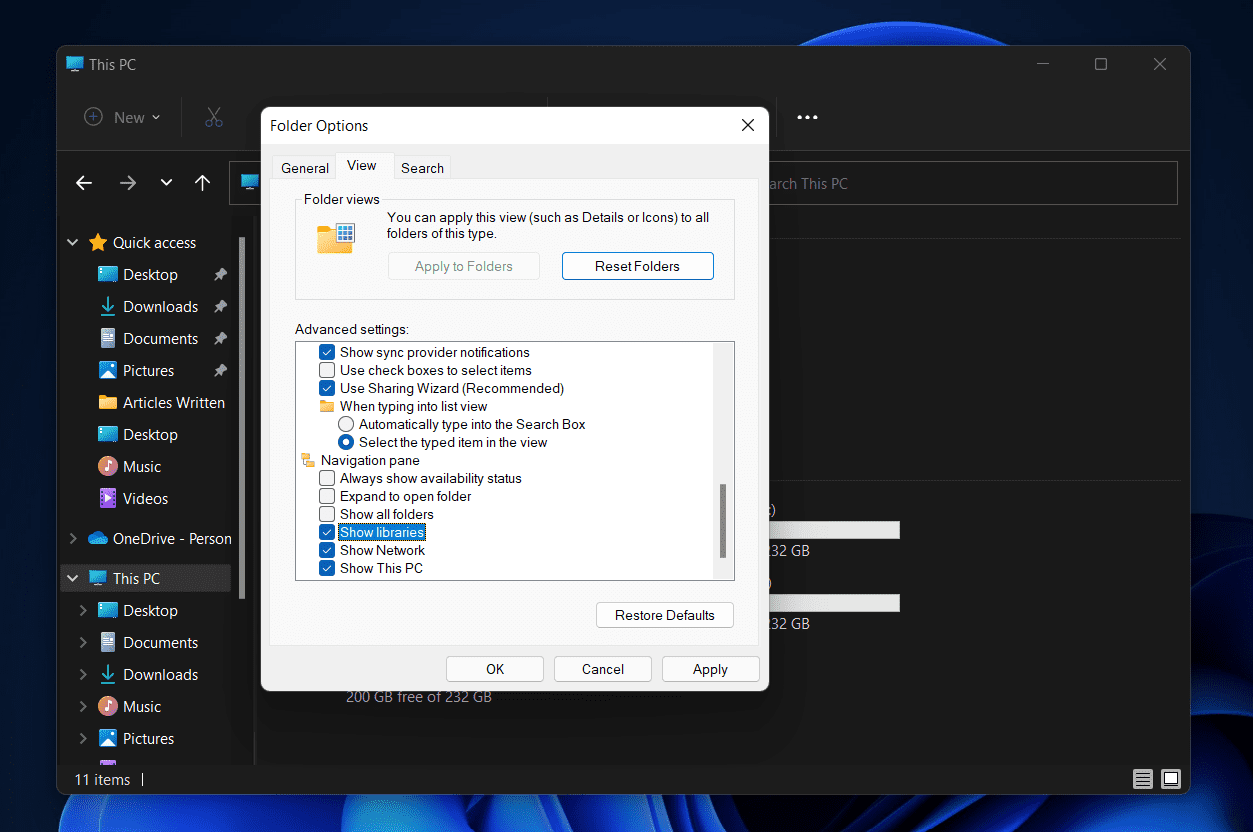Select Automatically type into the Search Box
The image size is (1253, 832).
(x=346, y=424)
